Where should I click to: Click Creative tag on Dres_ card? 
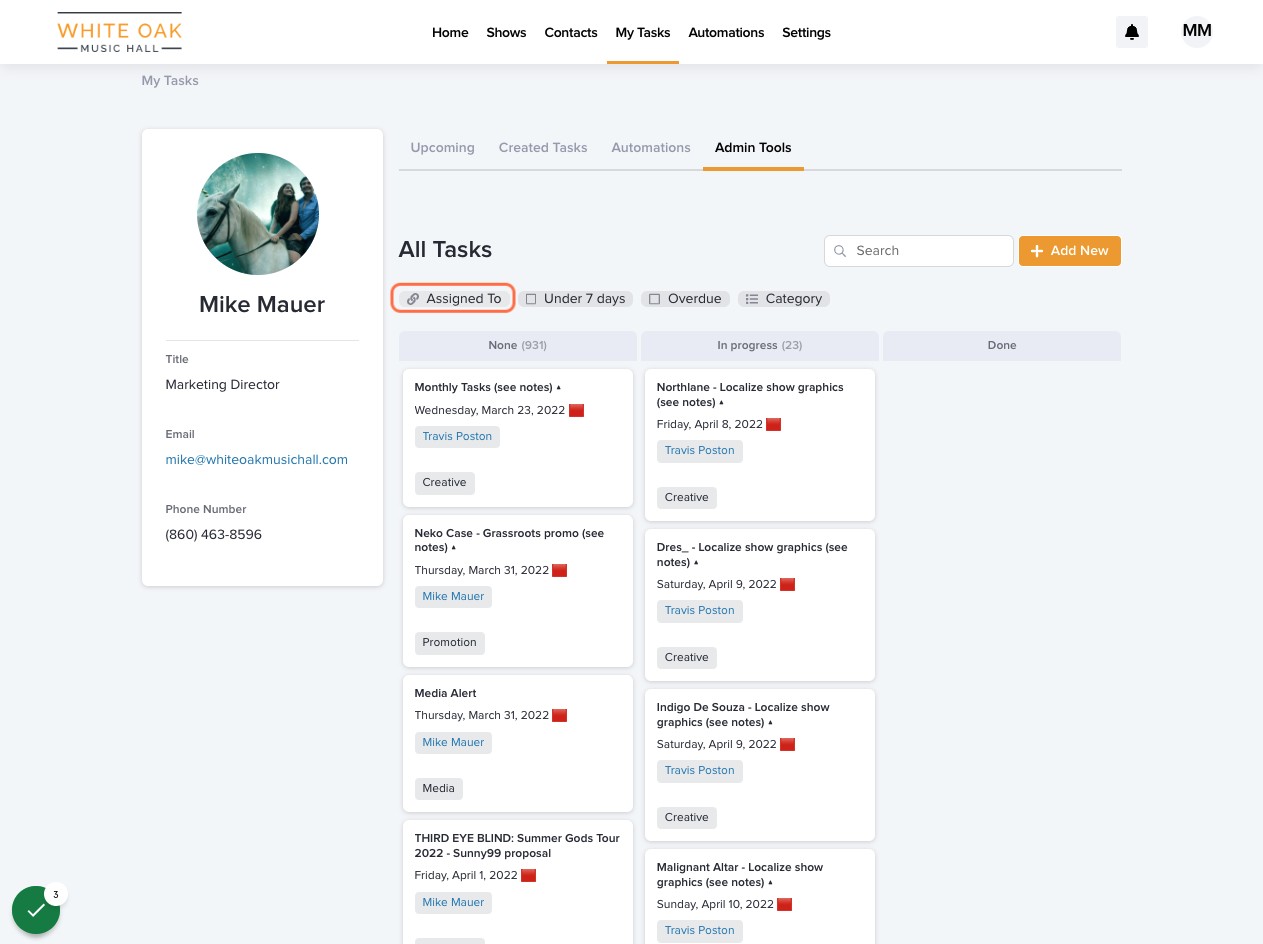tap(686, 657)
